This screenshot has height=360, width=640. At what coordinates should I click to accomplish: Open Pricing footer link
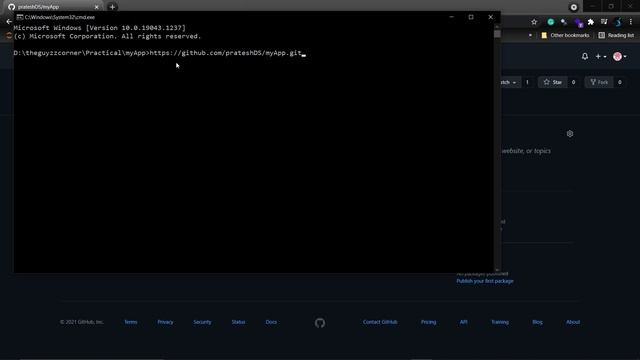tap(429, 322)
